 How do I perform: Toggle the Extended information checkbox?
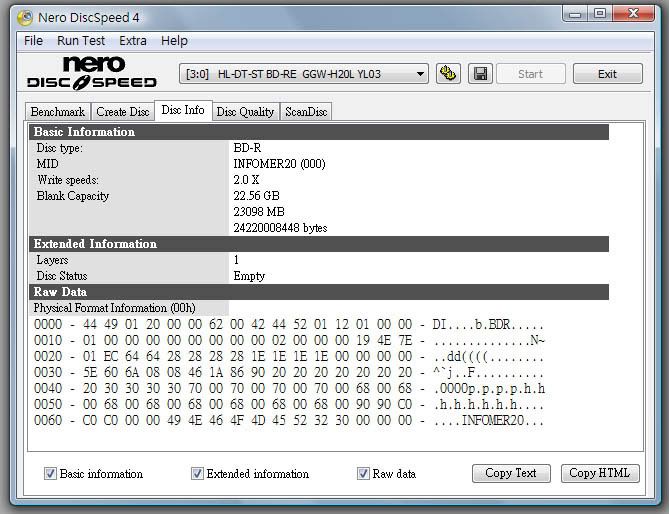197,473
